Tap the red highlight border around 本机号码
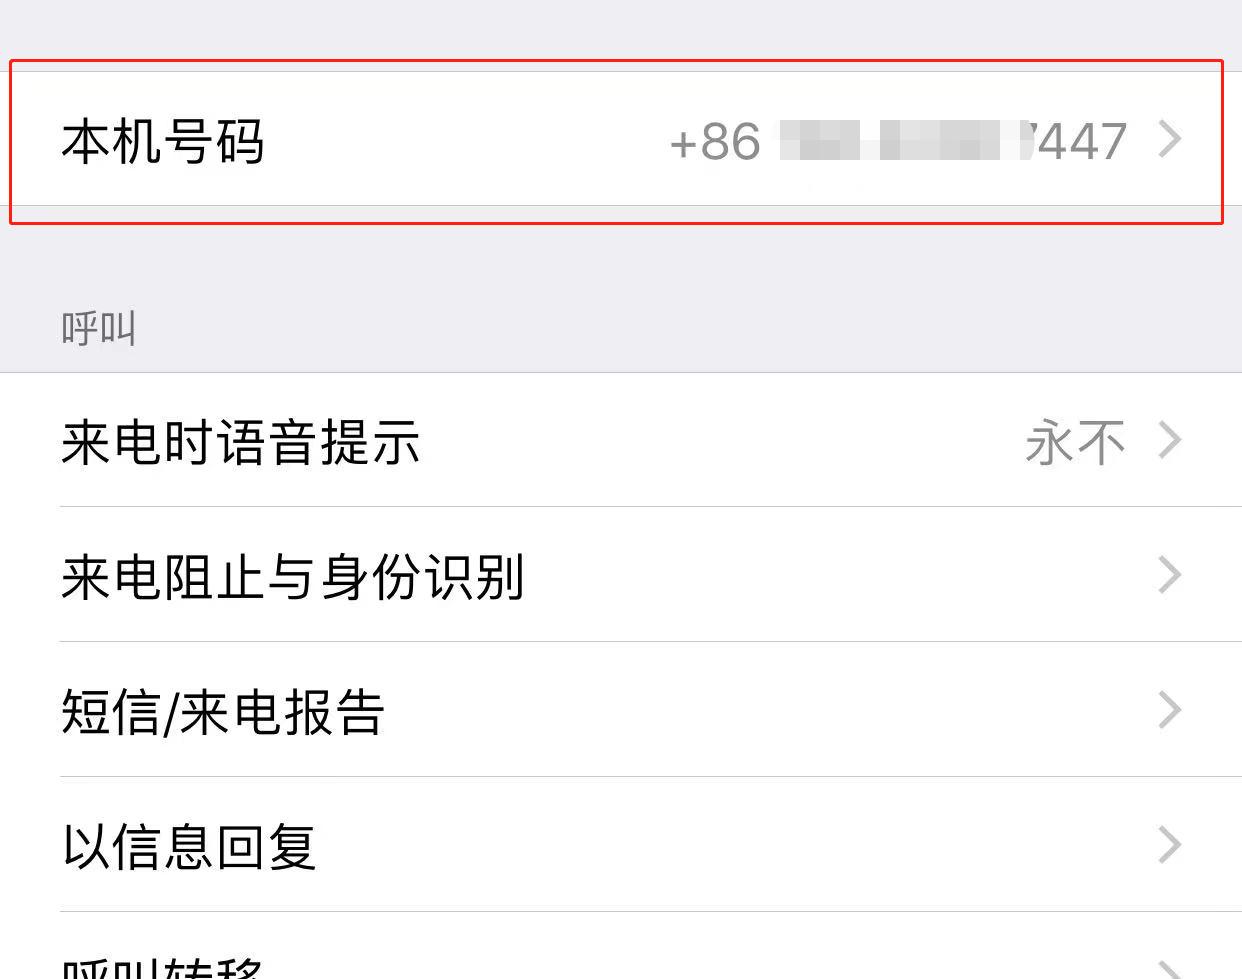Screen dimensions: 1242x979 (616, 62)
